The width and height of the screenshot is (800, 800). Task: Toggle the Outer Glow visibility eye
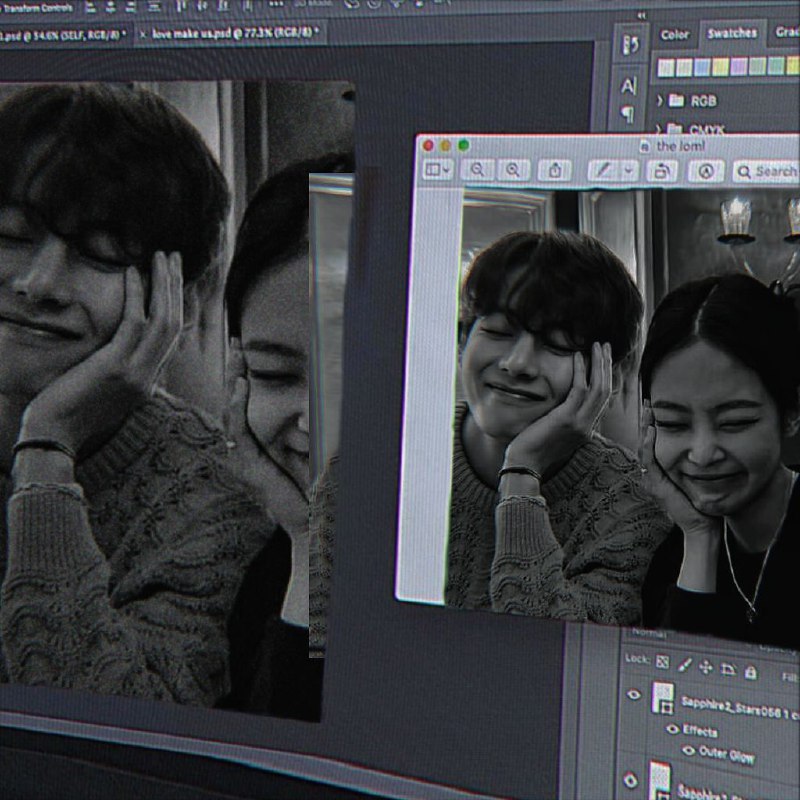point(689,751)
